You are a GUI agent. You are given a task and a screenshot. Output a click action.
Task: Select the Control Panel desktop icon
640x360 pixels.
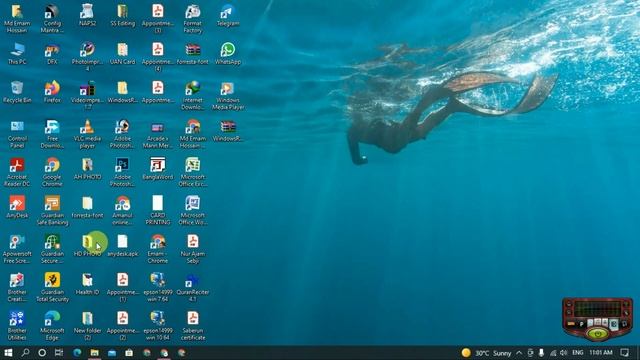[17, 134]
